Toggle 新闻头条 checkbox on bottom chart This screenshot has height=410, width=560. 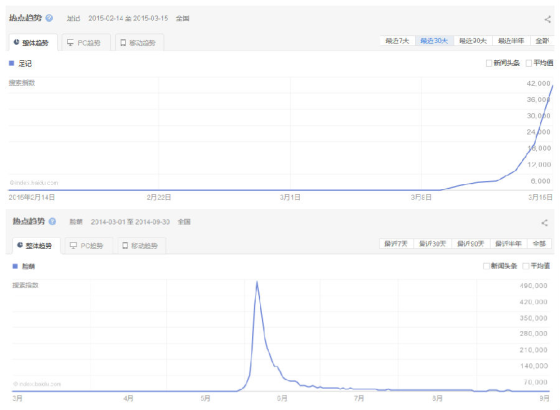pos(486,266)
